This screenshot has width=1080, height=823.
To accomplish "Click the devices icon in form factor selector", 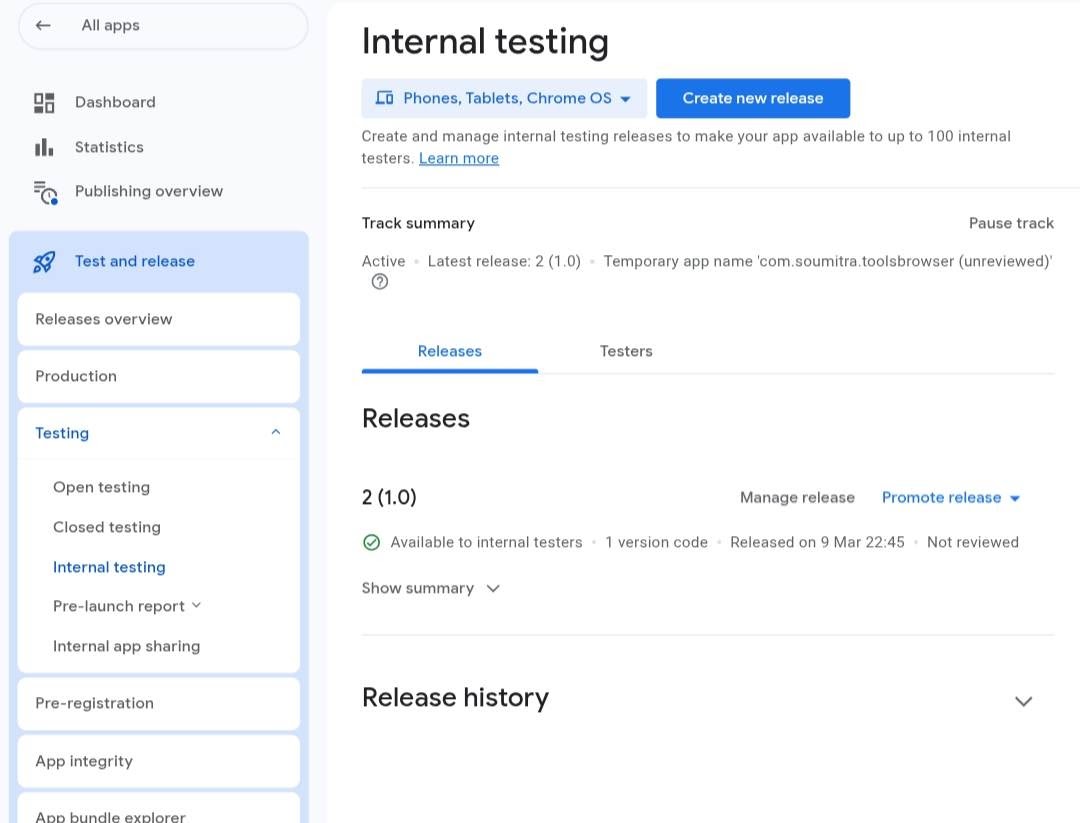I will pyautogui.click(x=384, y=98).
